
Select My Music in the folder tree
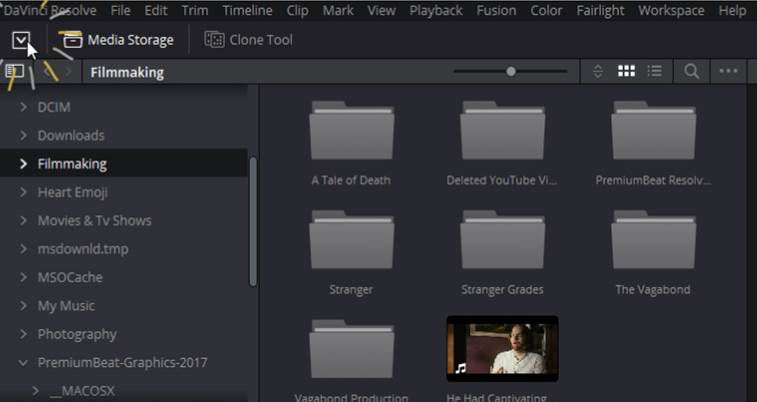pyautogui.click(x=66, y=305)
